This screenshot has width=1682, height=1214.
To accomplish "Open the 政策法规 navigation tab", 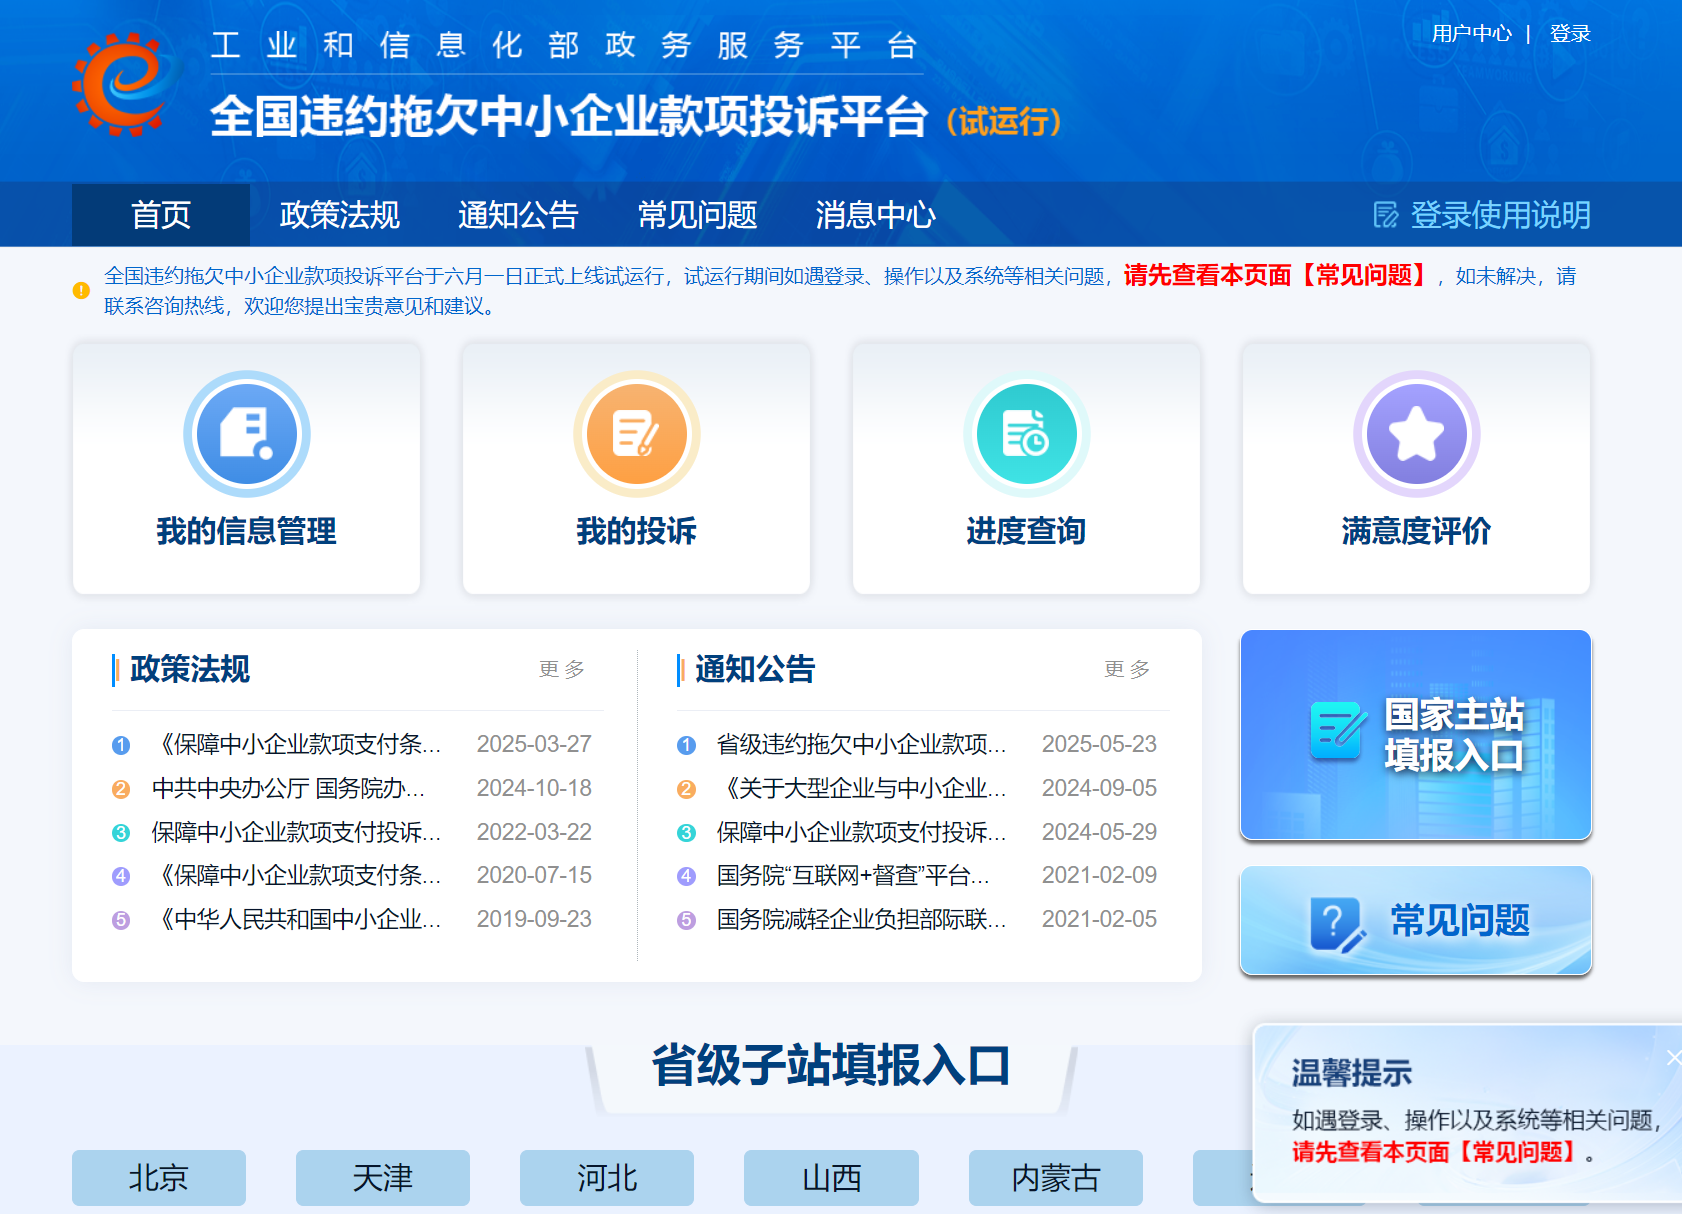I will (339, 215).
